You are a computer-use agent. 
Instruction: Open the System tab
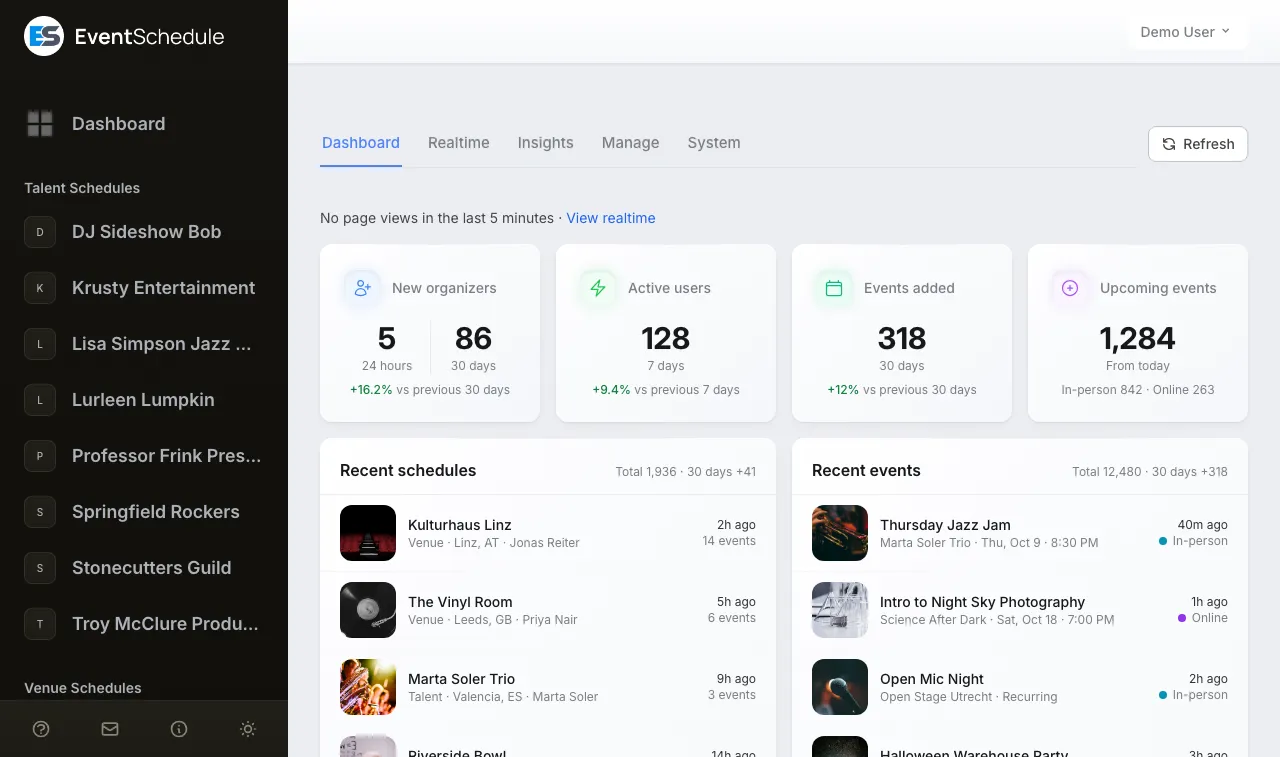point(714,143)
